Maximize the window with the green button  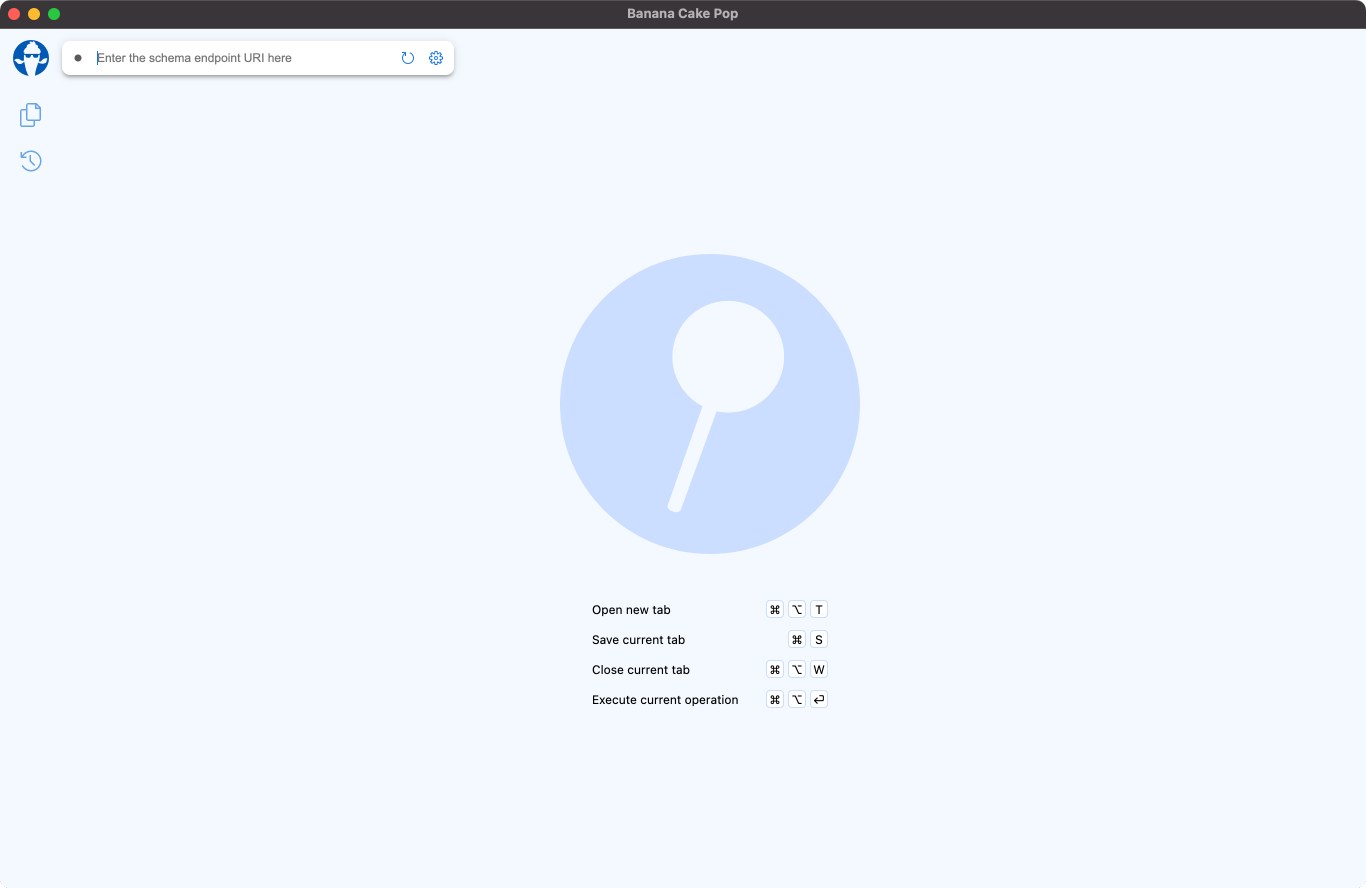point(54,14)
